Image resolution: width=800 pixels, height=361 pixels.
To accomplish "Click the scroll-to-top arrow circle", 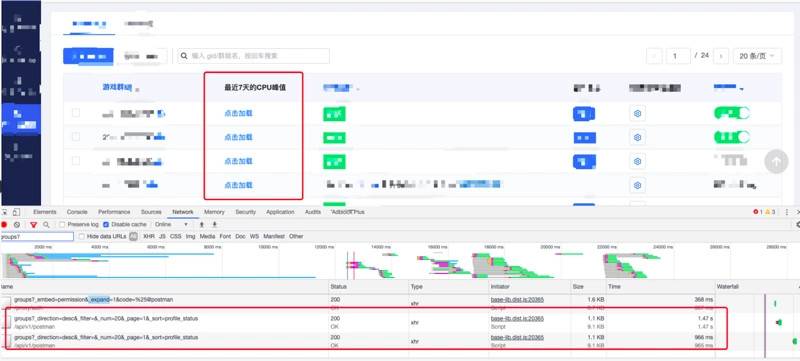I will tap(777, 162).
